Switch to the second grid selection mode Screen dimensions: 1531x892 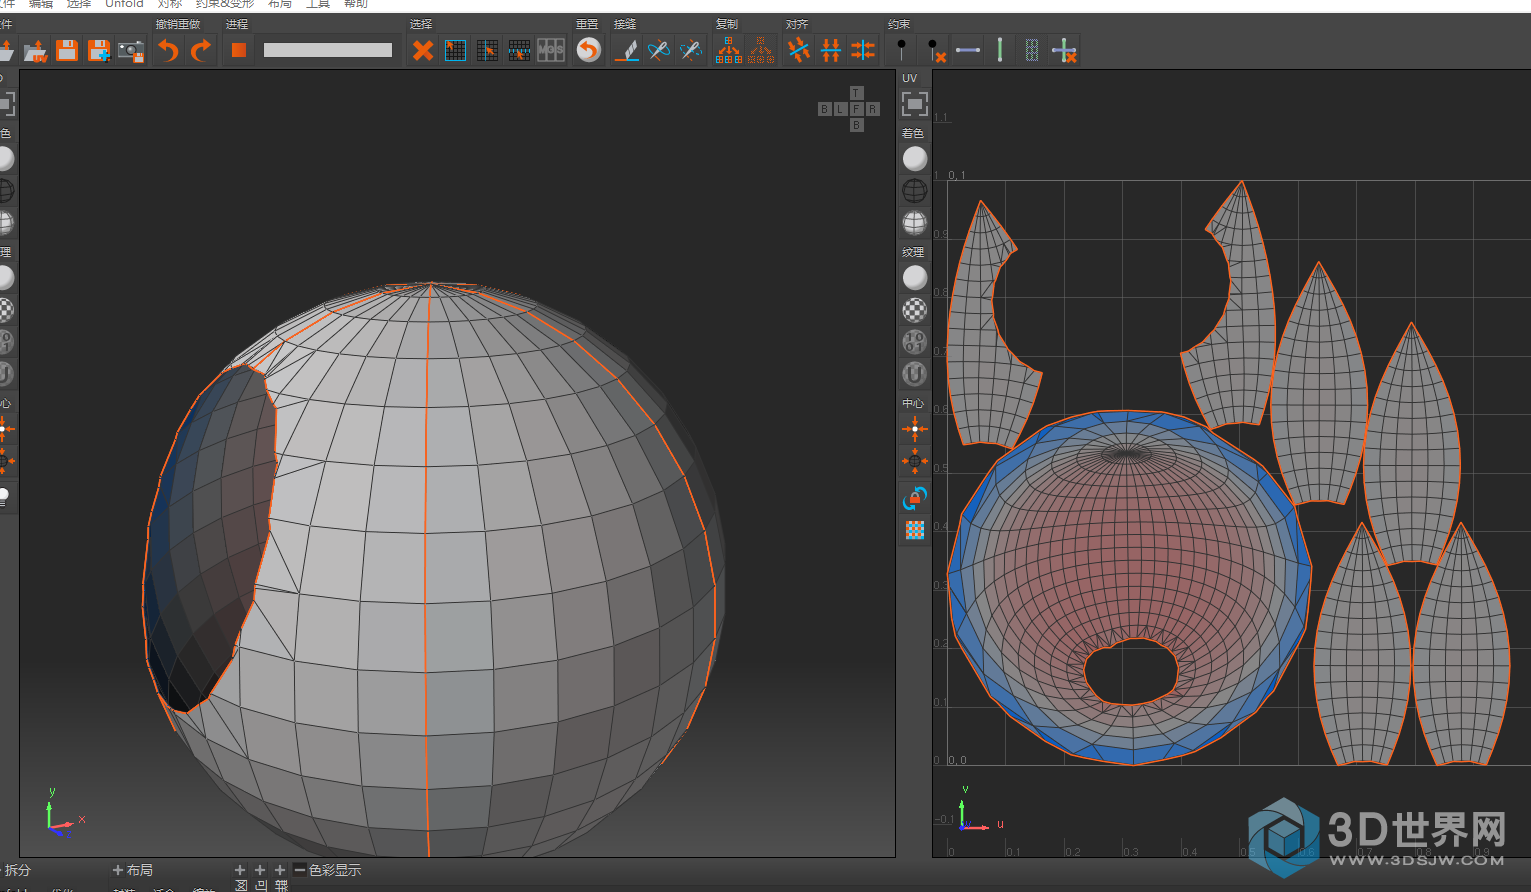click(x=487, y=50)
